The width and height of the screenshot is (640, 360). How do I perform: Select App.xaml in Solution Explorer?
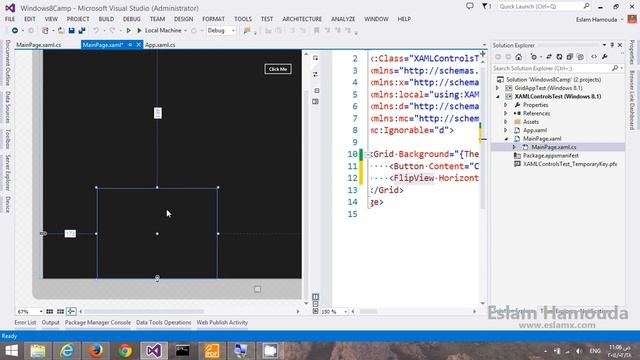click(x=535, y=130)
